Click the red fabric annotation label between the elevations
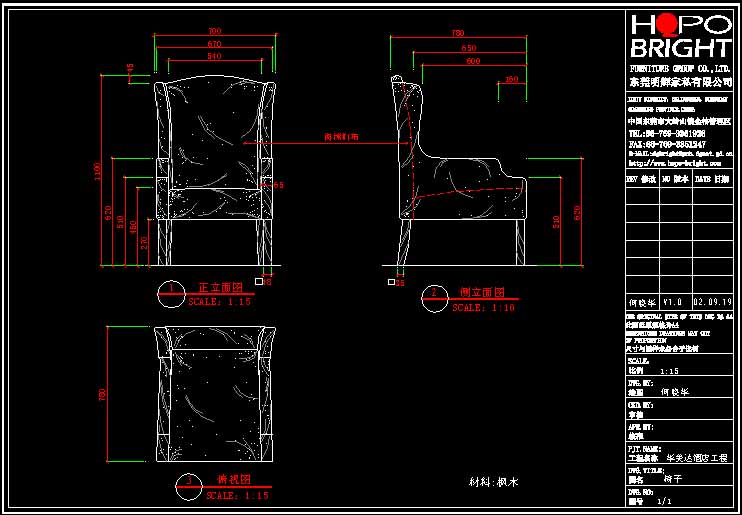 click(341, 137)
